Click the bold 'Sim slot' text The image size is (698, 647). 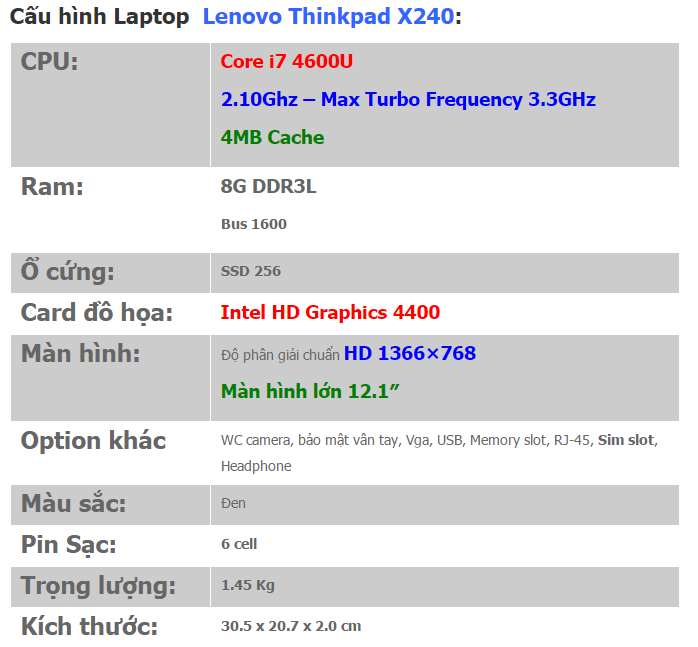[x=626, y=440]
